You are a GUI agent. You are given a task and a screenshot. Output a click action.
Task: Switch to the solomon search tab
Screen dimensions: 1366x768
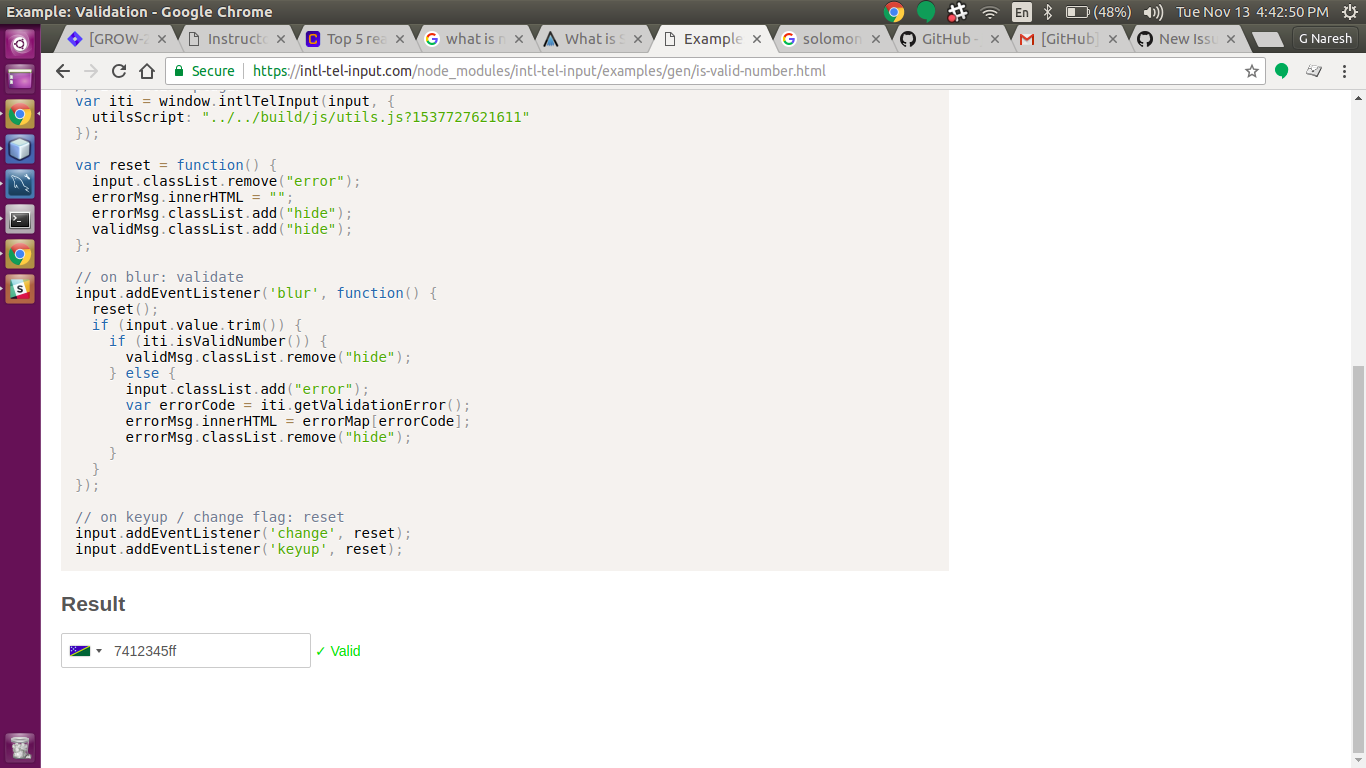point(830,38)
